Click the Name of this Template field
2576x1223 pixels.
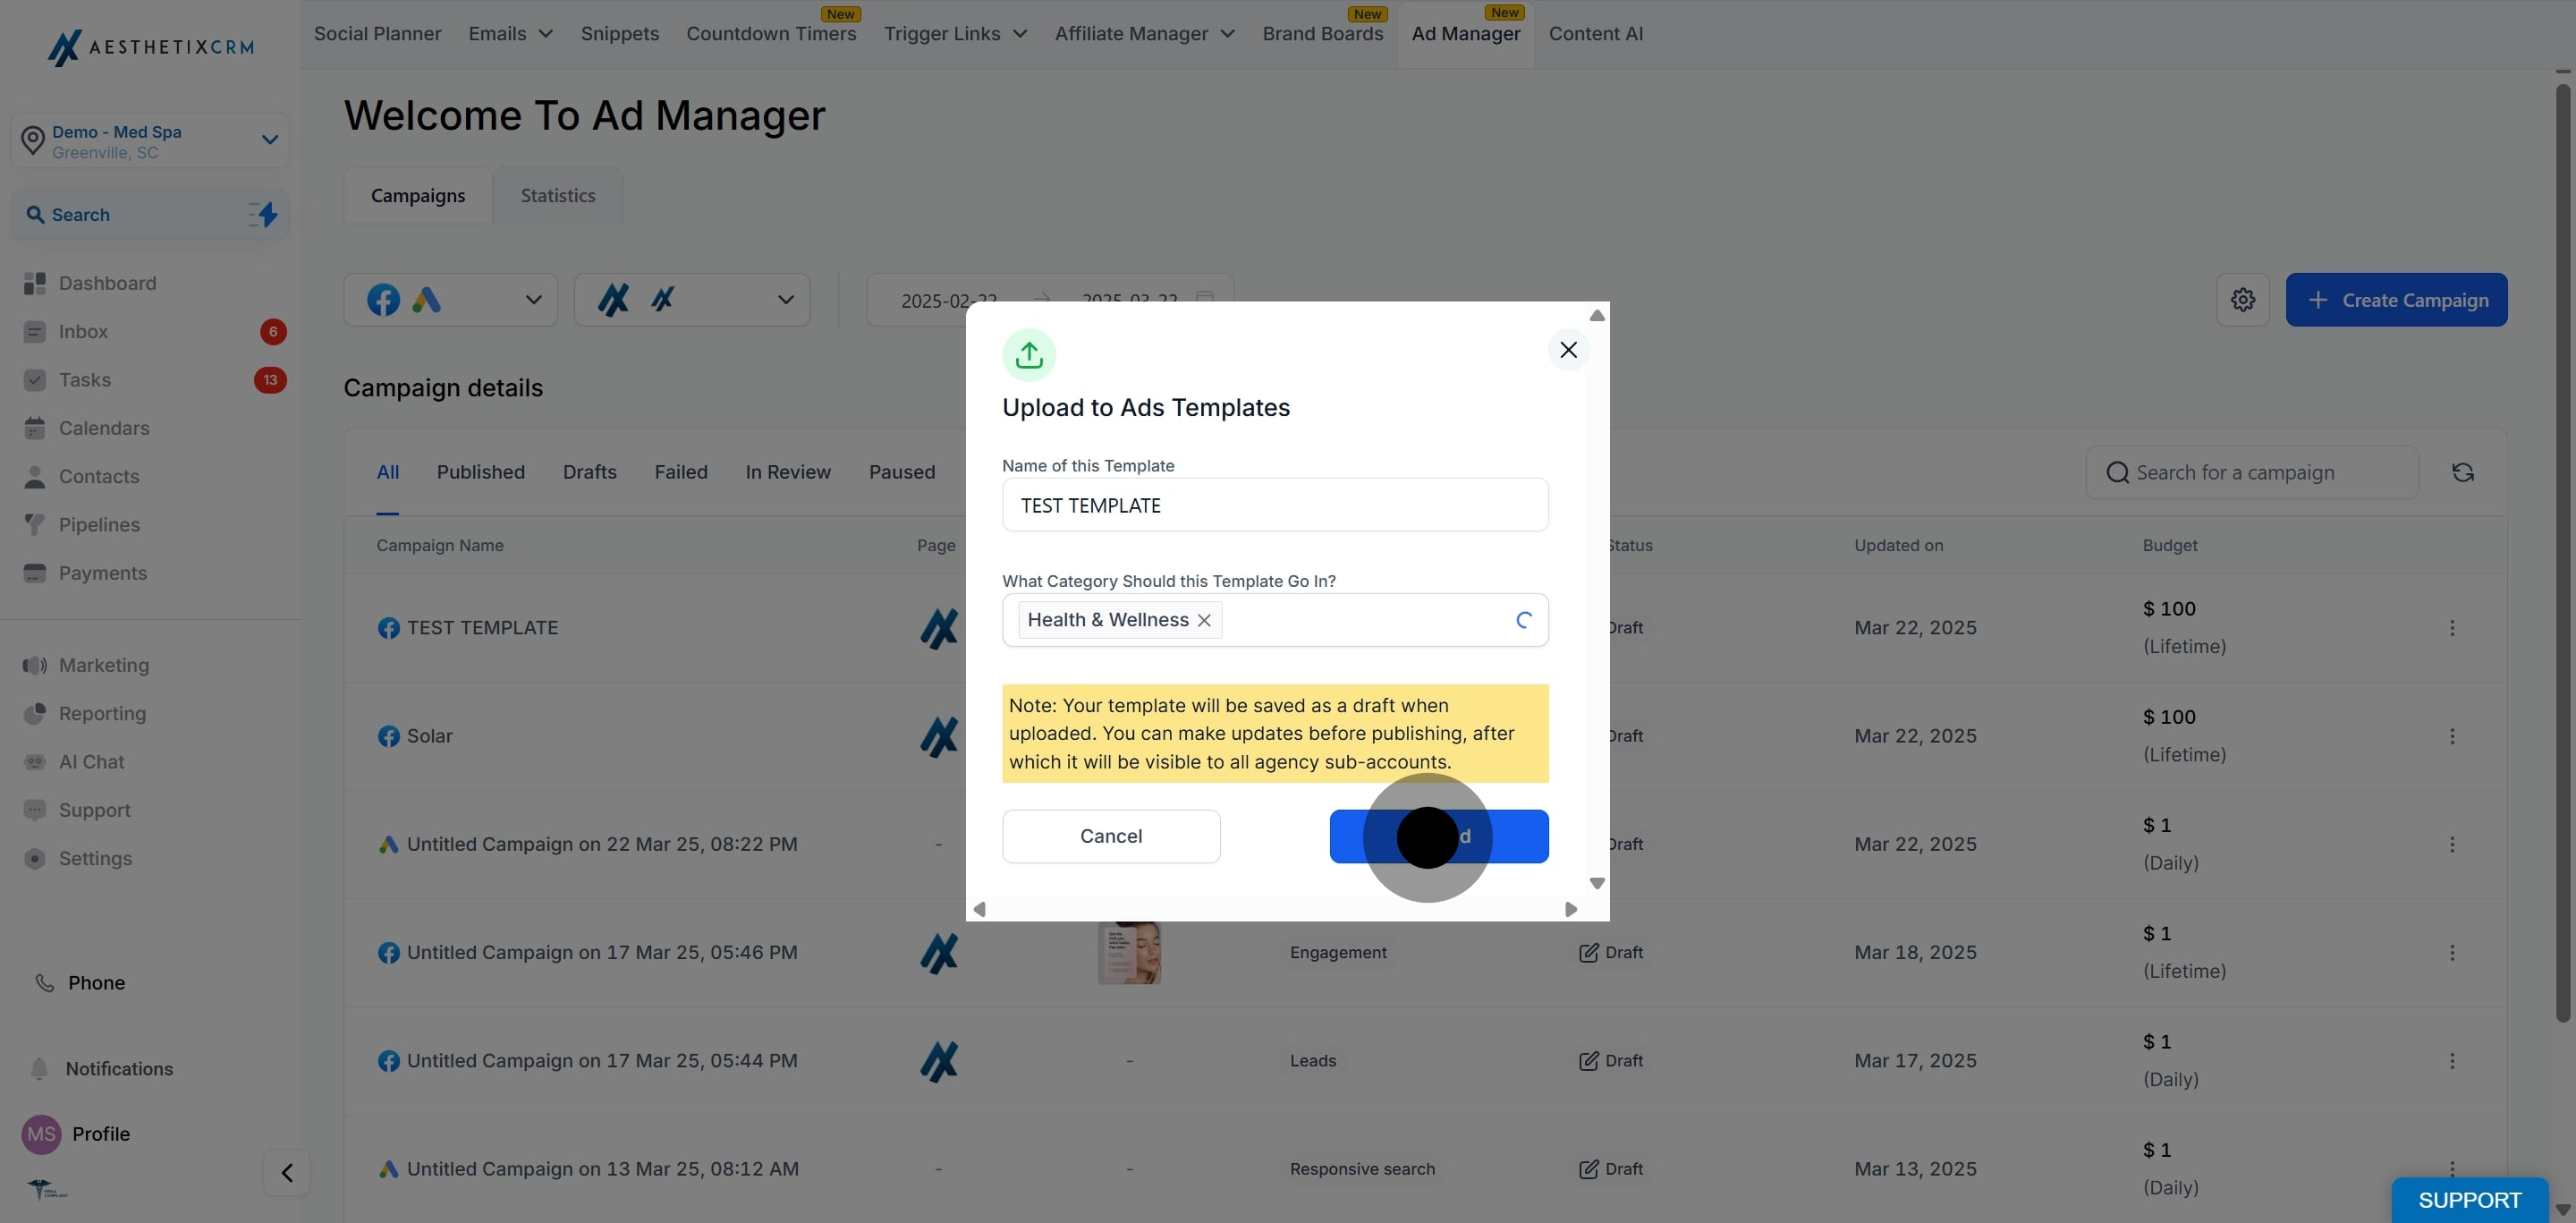(1275, 505)
